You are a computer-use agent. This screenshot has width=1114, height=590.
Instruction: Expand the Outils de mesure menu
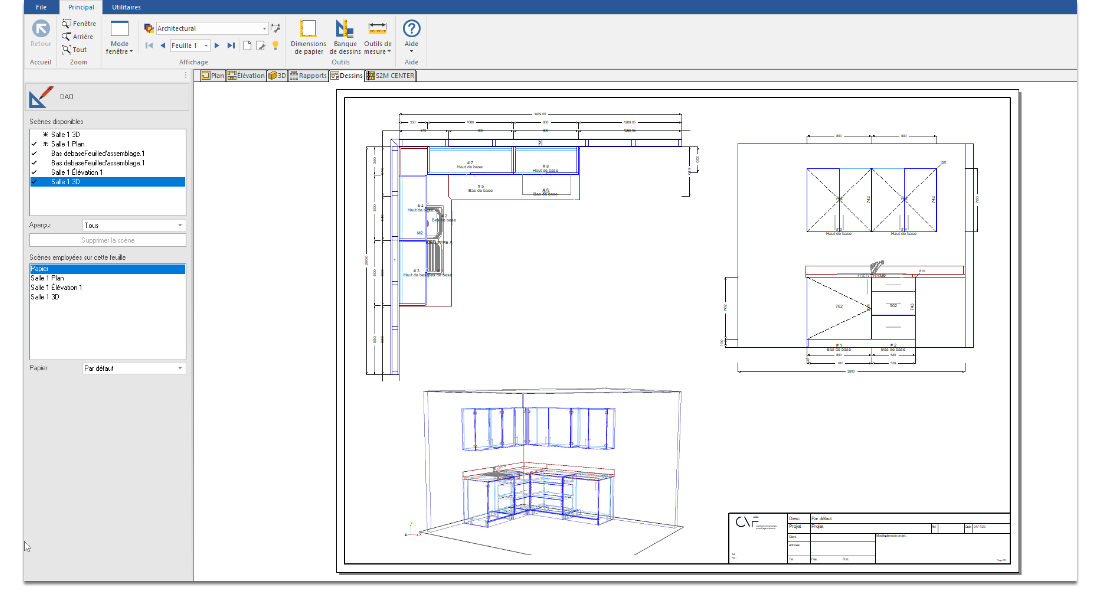[x=377, y=37]
